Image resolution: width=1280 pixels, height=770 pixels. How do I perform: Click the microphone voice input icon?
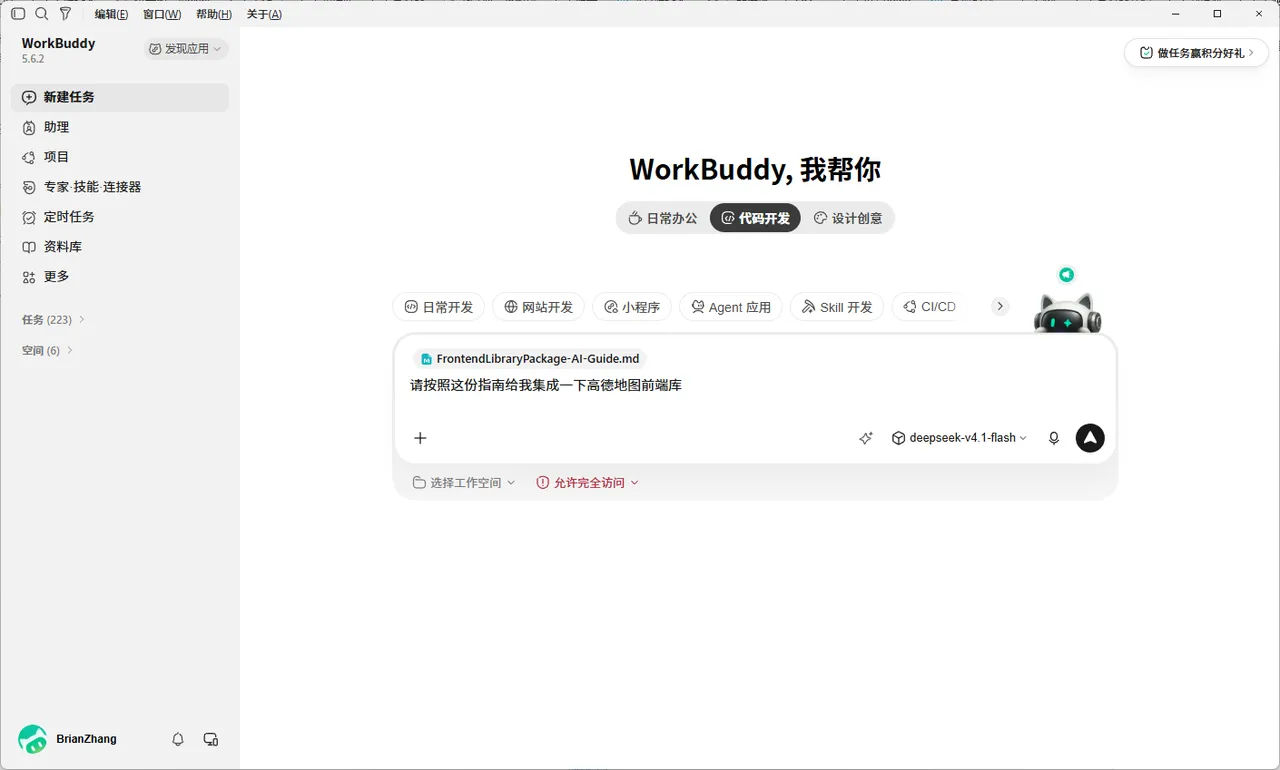[1053, 438]
